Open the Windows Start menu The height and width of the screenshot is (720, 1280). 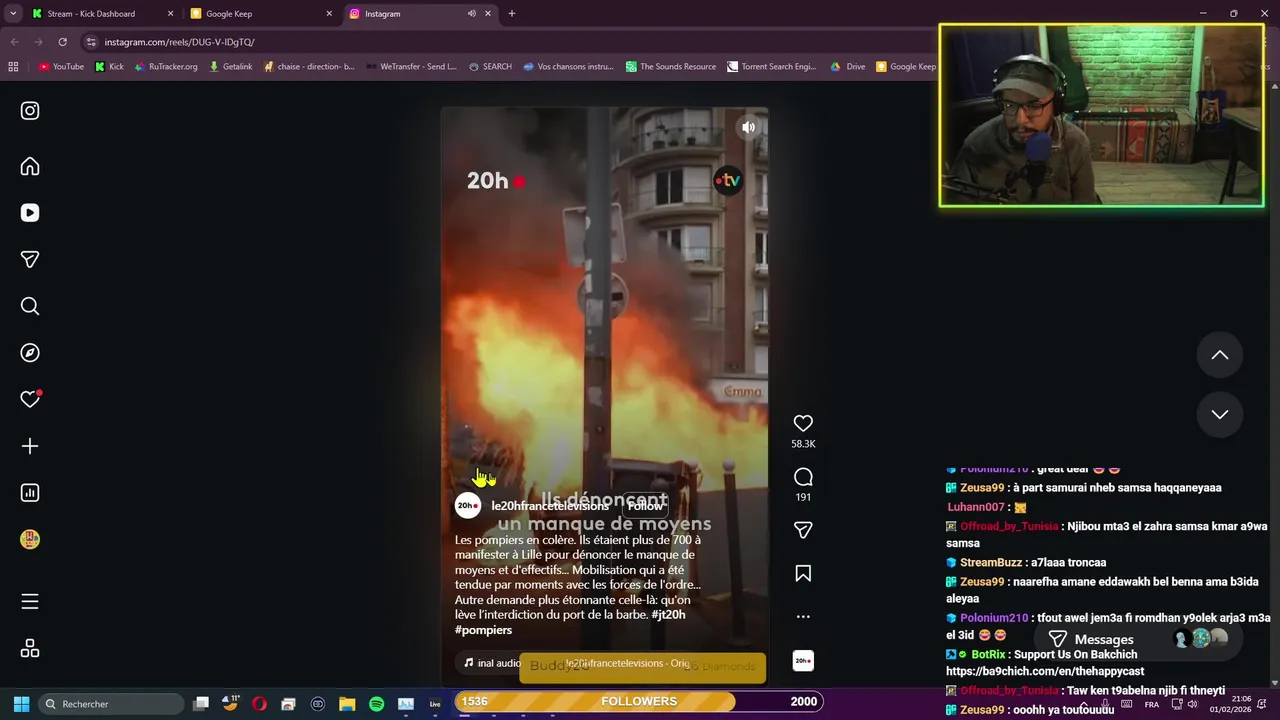21,704
